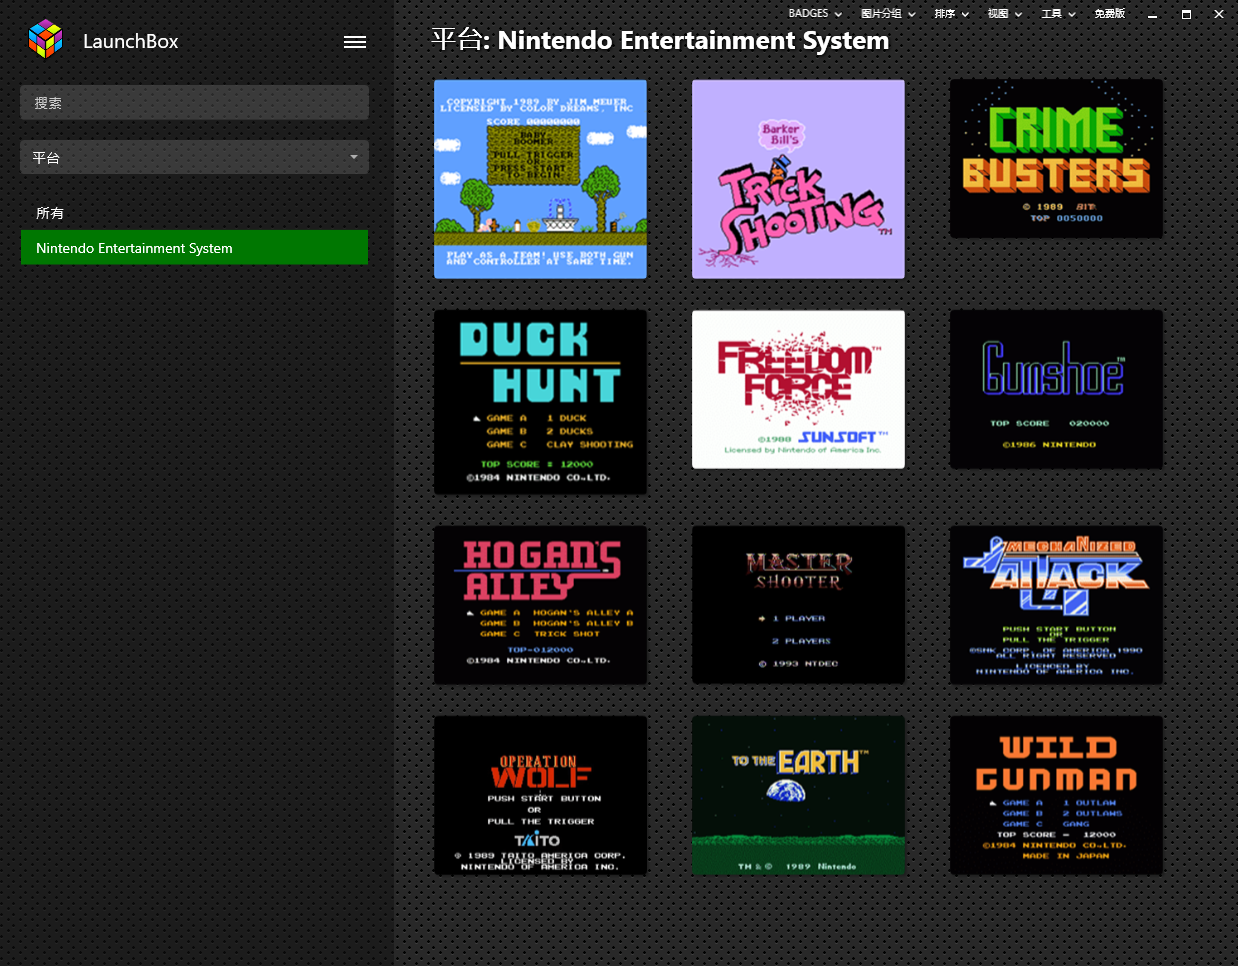Viewport: 1238px width, 966px height.
Task: Expand the BADGES dropdown menu
Action: (x=815, y=14)
